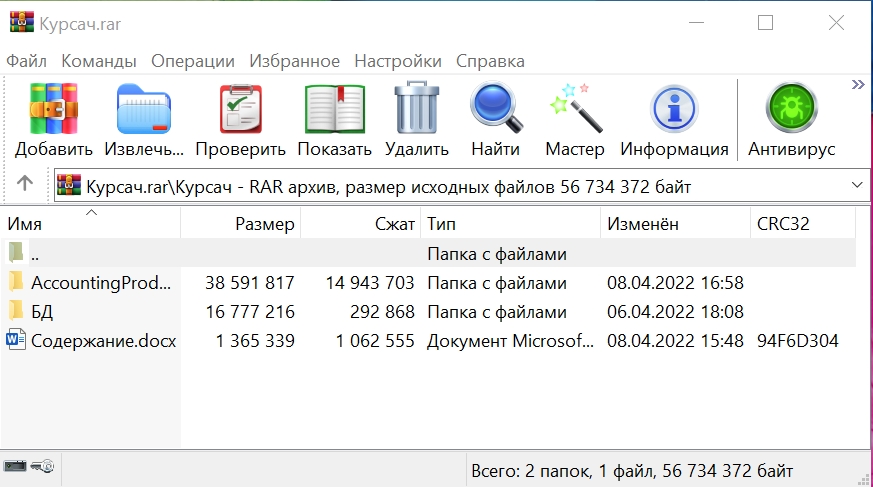Image resolution: width=873 pixels, height=487 pixels.
Task: Click the parent directory ".." entry
Action: 35,254
